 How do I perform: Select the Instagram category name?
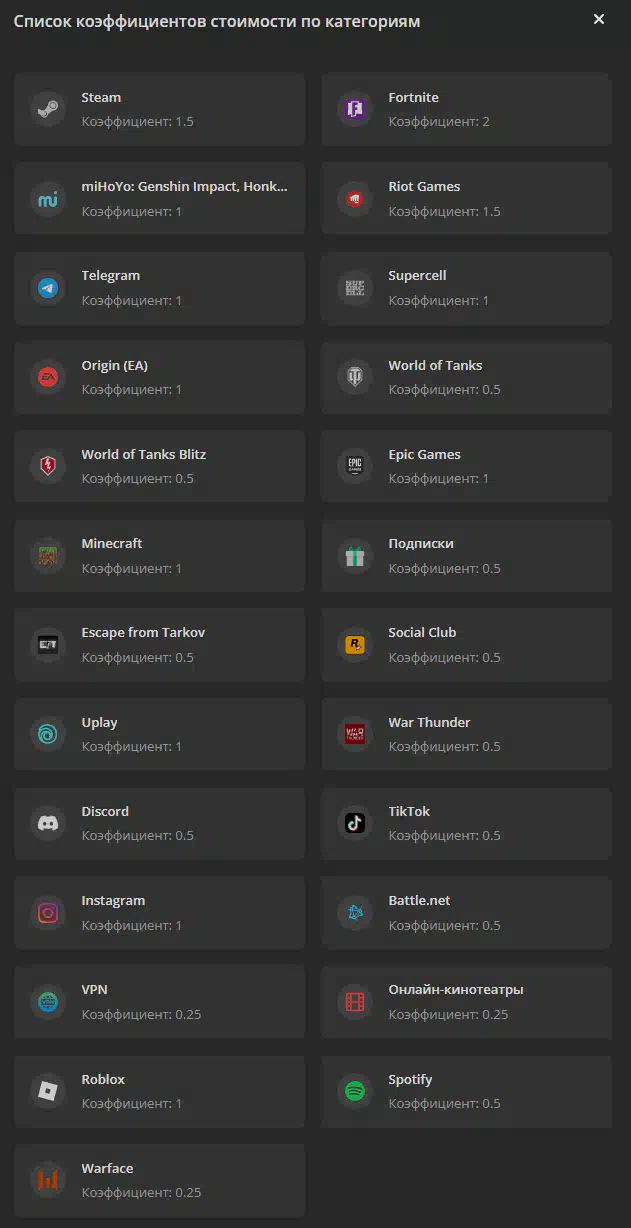pyautogui.click(x=113, y=901)
